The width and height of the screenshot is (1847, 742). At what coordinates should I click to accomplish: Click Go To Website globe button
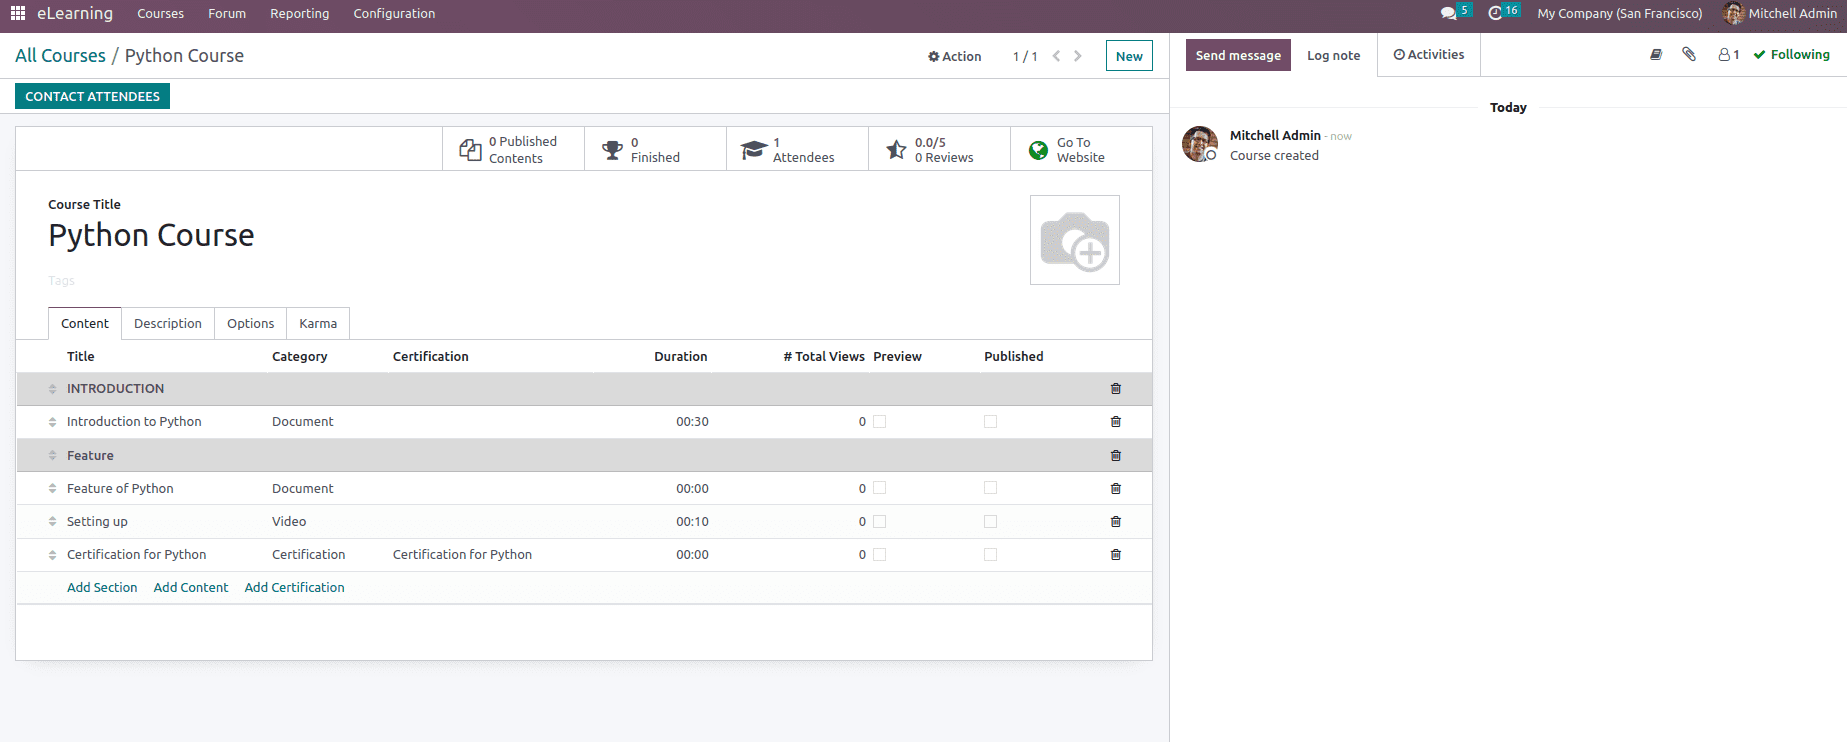coord(1081,149)
